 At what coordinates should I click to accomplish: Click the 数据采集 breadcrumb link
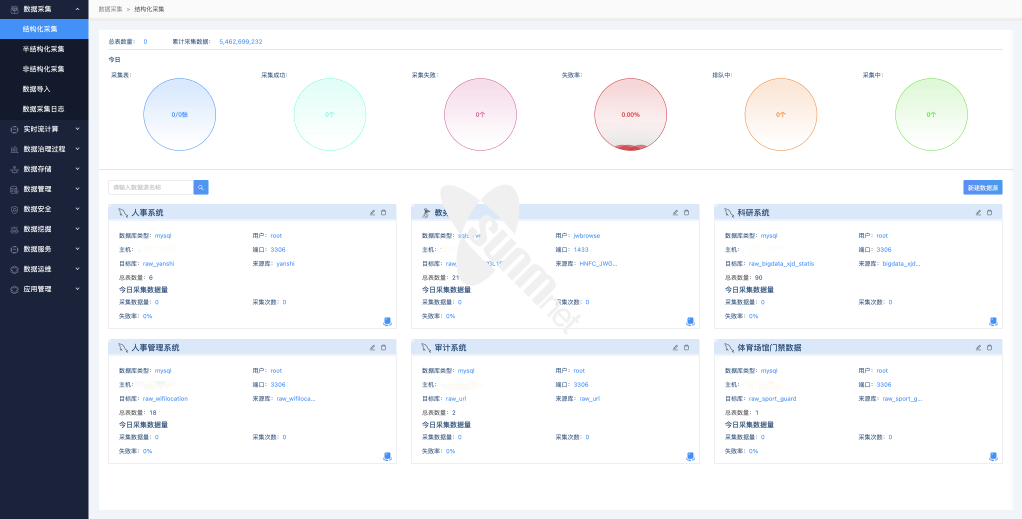coord(109,8)
